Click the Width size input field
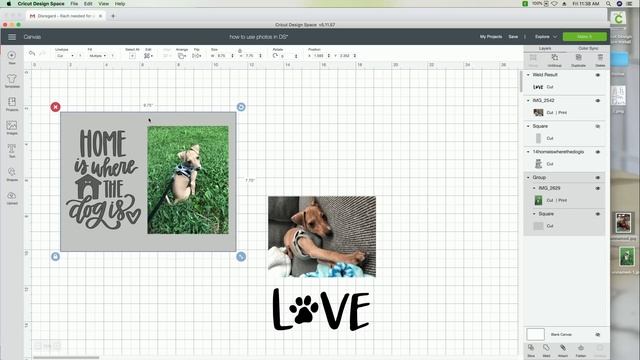 click(x=223, y=56)
